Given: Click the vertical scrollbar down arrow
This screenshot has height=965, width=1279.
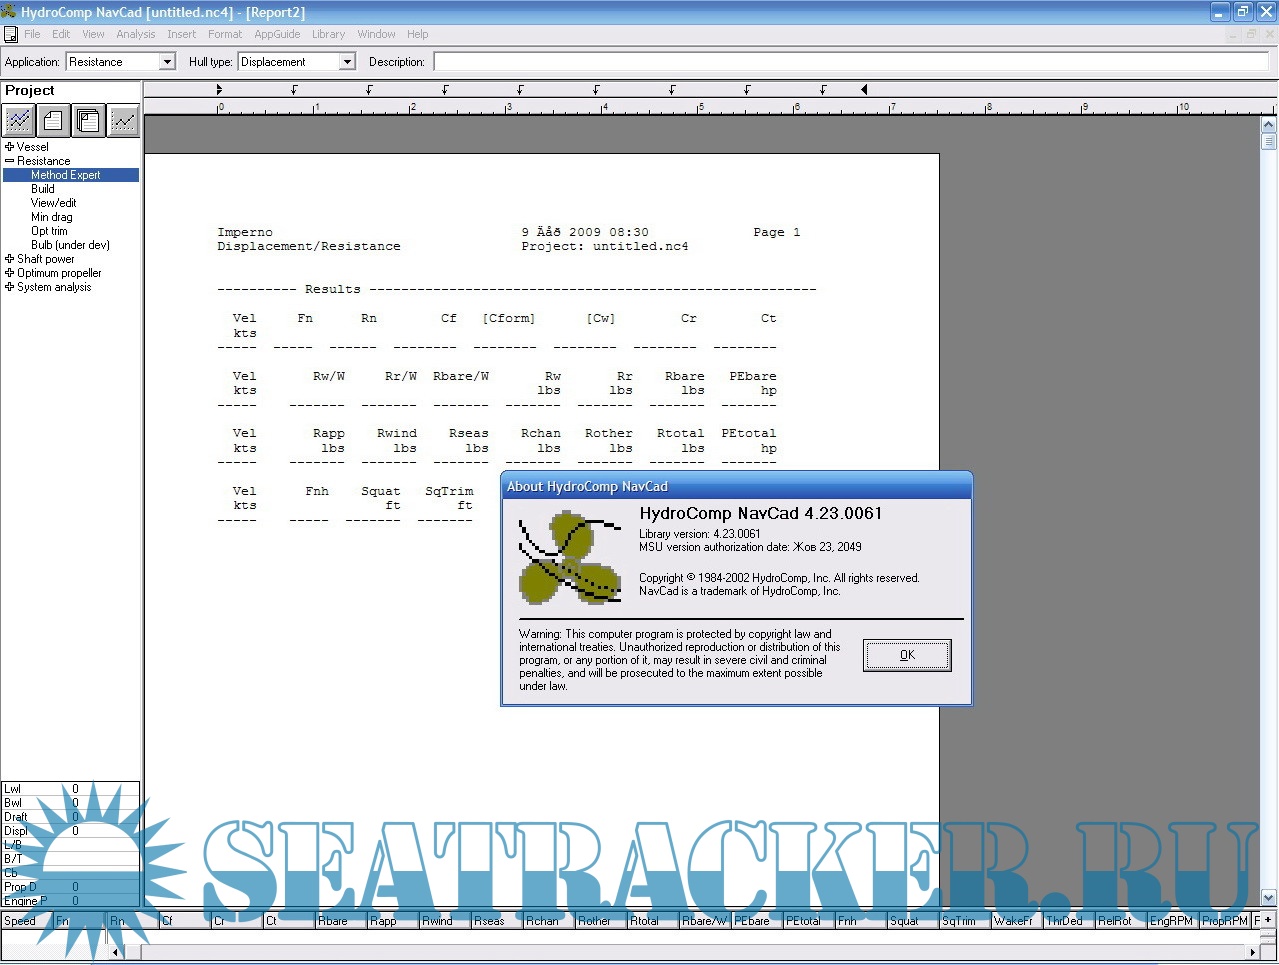Looking at the screenshot, I should [x=1269, y=897].
